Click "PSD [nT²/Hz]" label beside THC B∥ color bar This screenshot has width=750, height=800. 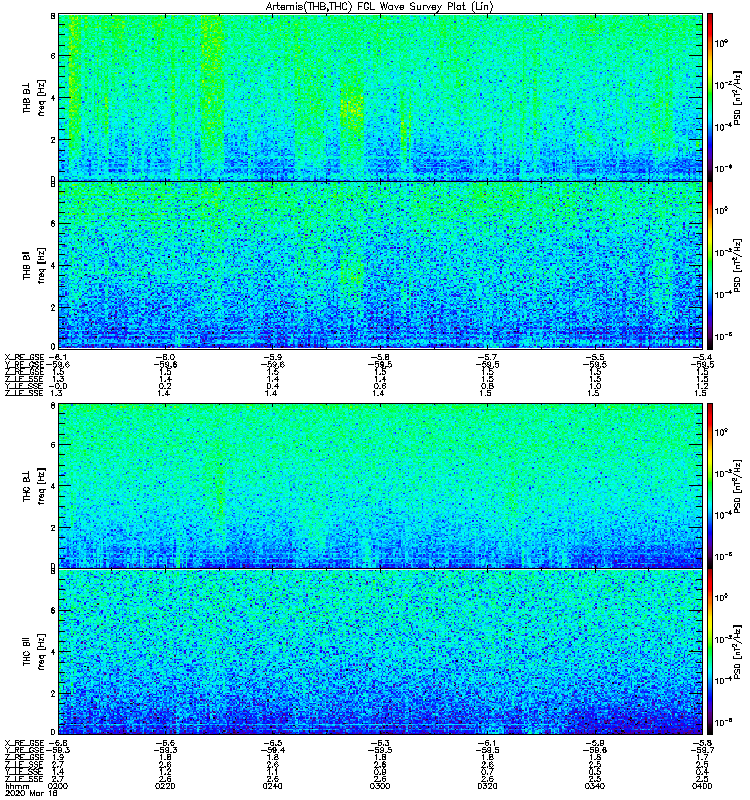click(x=737, y=652)
